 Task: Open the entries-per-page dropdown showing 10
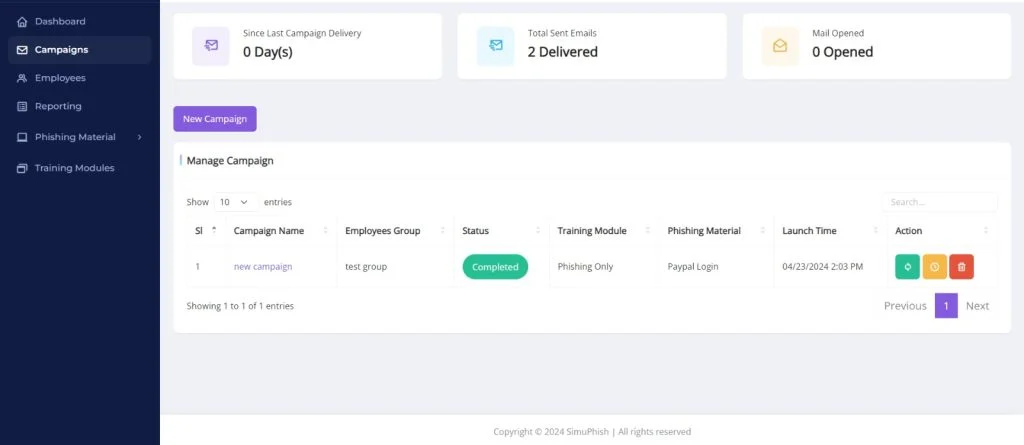236,202
